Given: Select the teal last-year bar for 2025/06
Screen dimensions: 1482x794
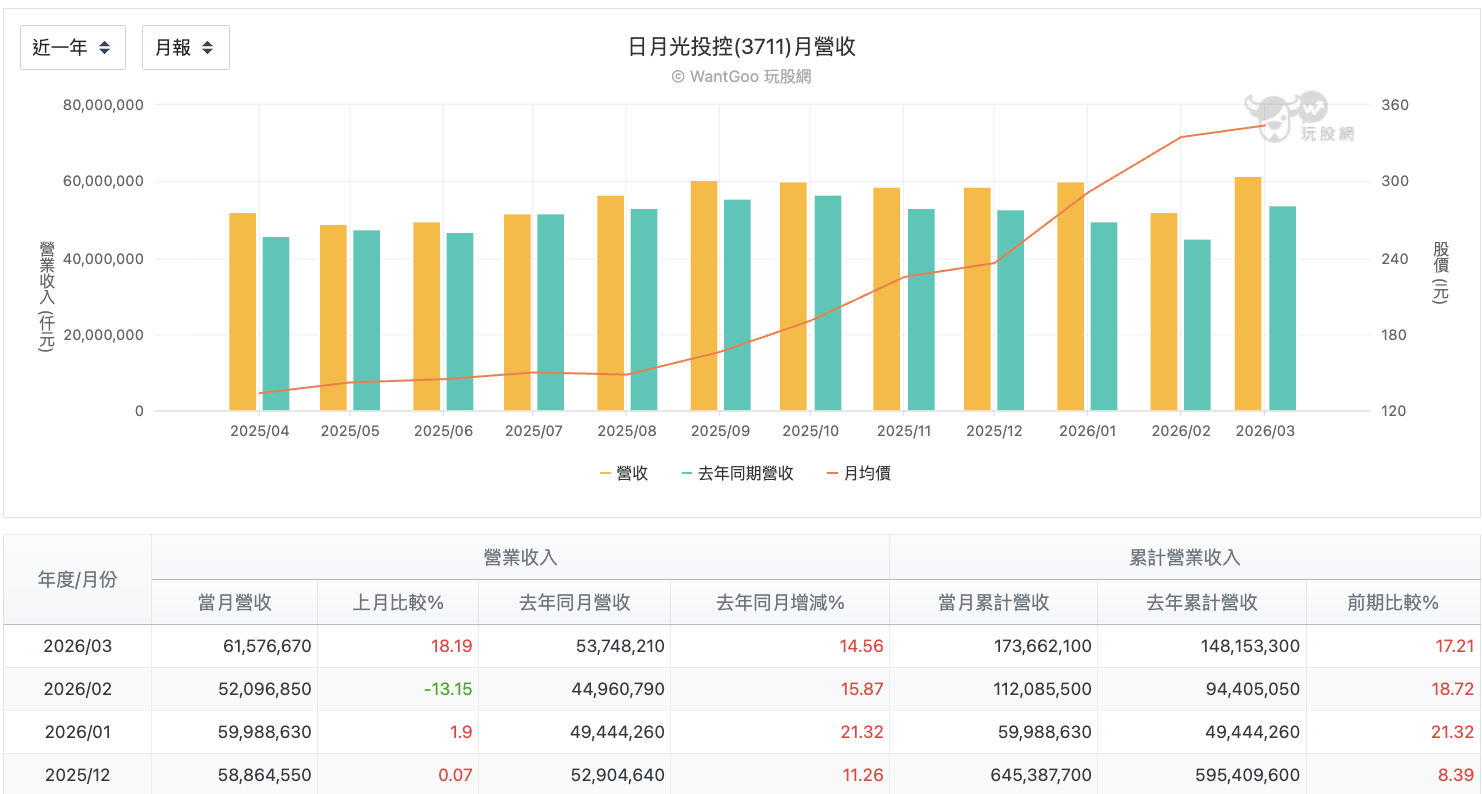Looking at the screenshot, I should tap(460, 322).
